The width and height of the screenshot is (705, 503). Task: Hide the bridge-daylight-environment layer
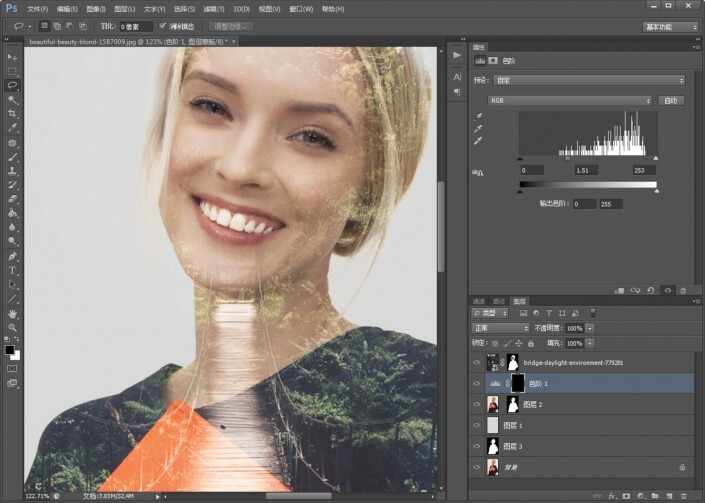coord(477,362)
